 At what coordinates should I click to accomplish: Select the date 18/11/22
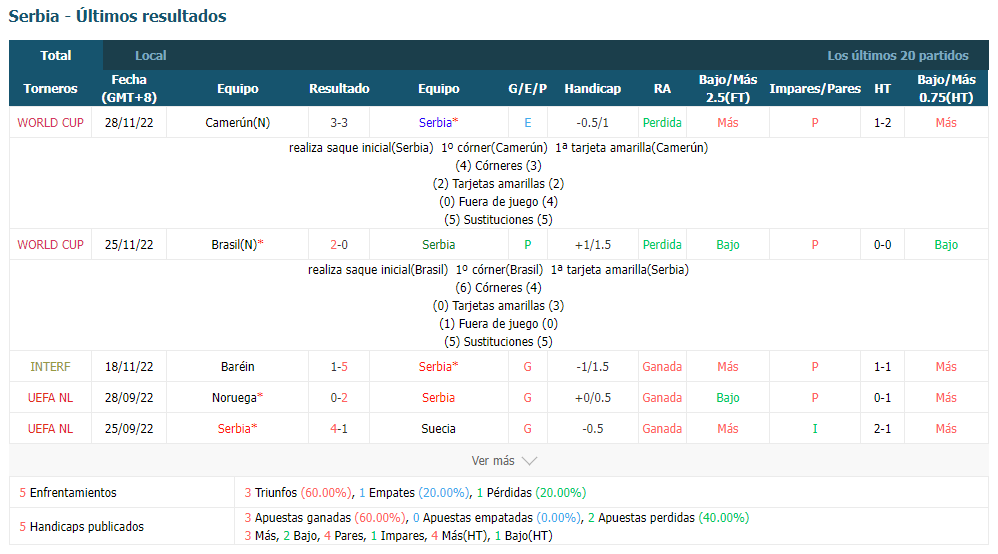(129, 367)
